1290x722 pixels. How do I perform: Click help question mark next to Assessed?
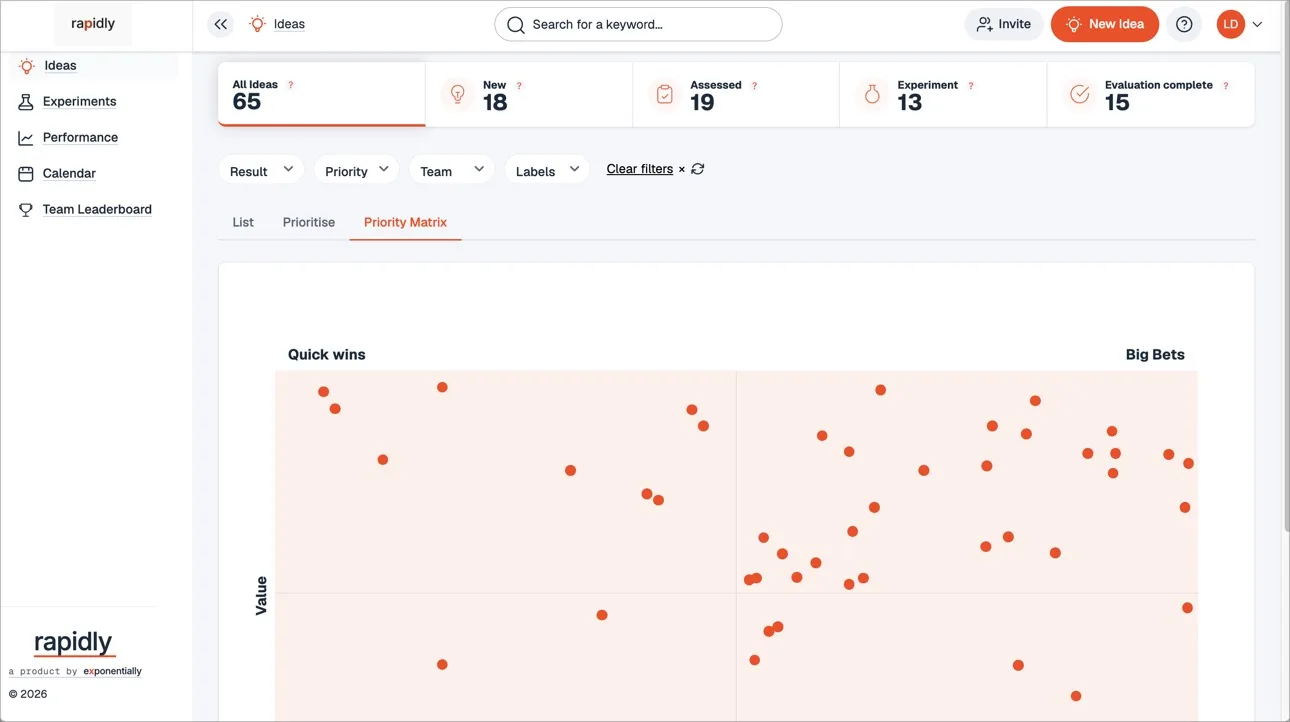click(x=754, y=85)
